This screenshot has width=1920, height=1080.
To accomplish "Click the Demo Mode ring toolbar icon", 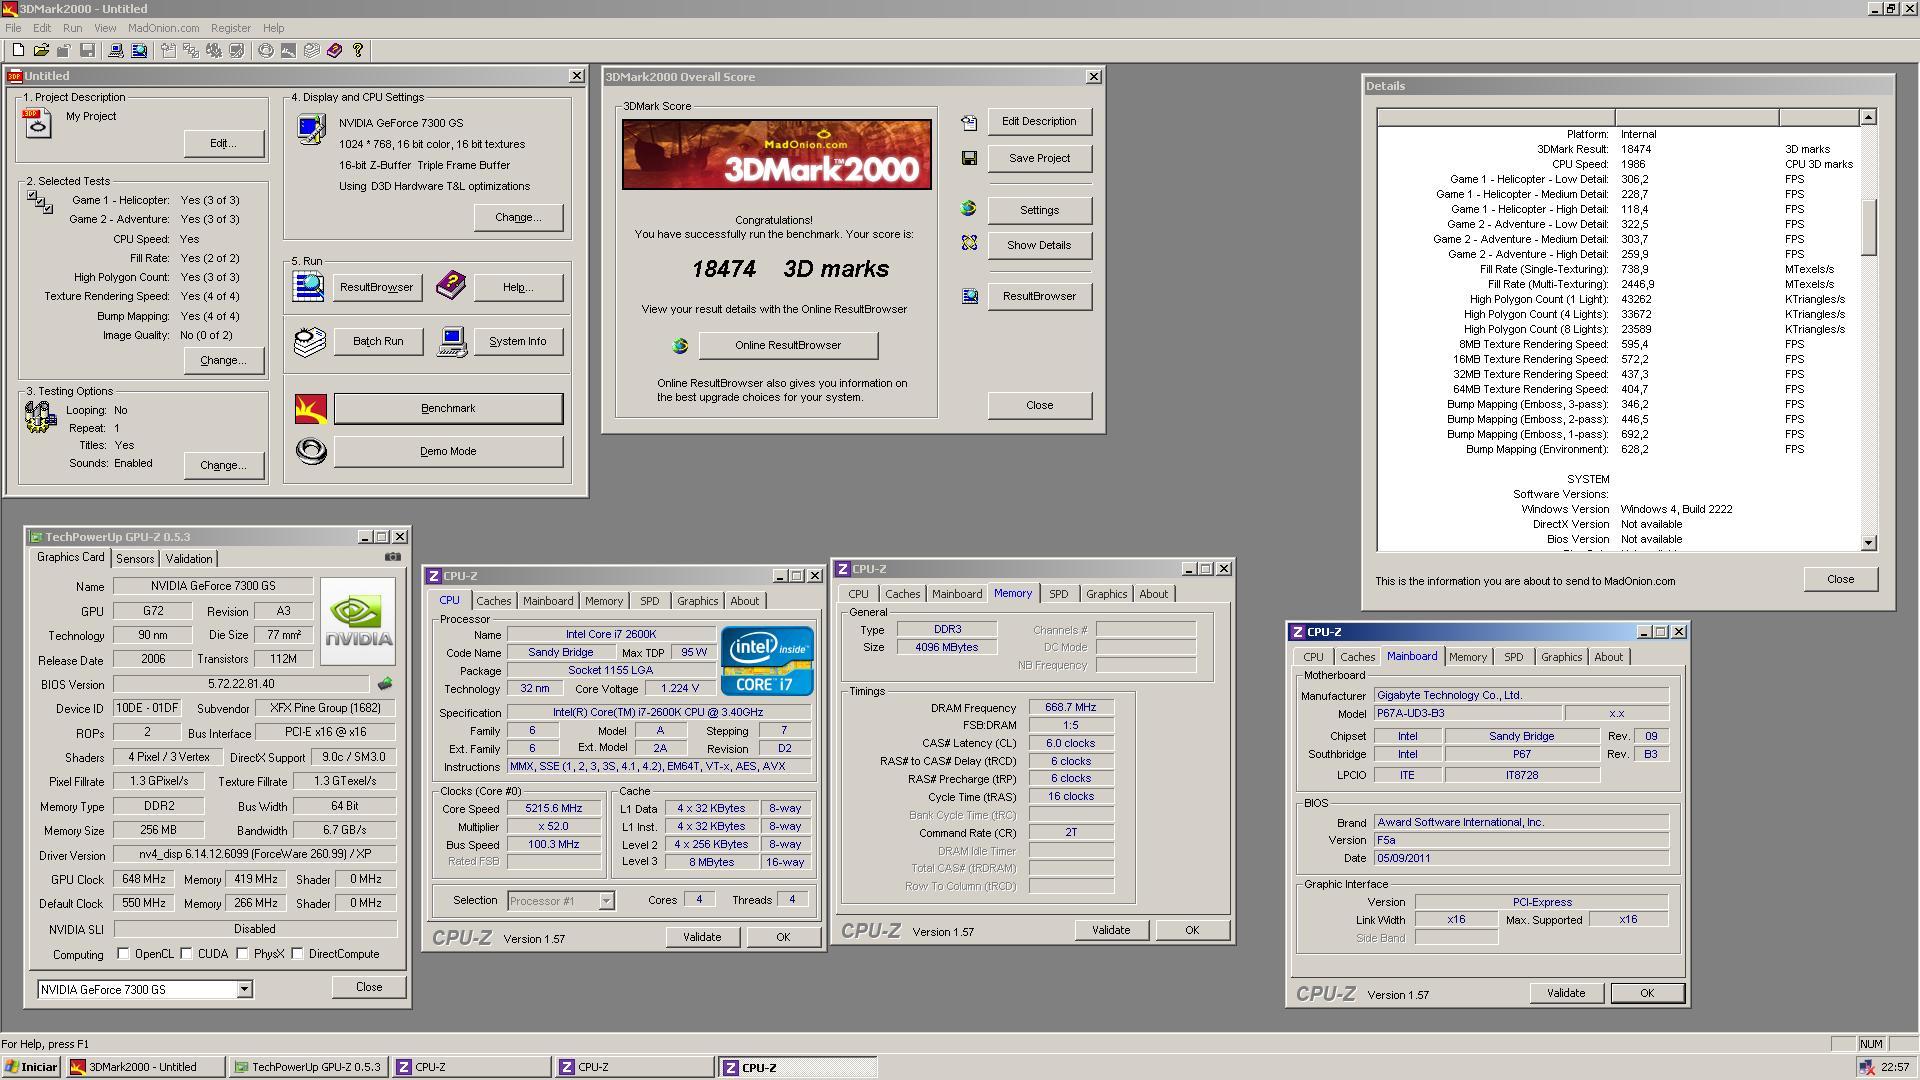I will click(266, 50).
